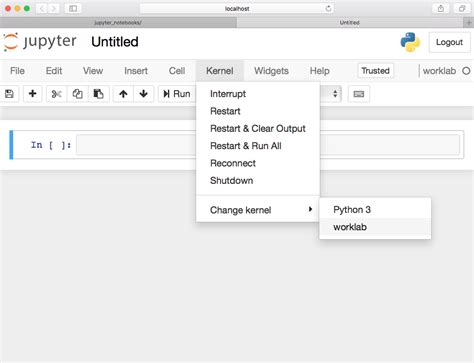
Task: Click the kernel idle indicator circle
Action: (x=466, y=71)
